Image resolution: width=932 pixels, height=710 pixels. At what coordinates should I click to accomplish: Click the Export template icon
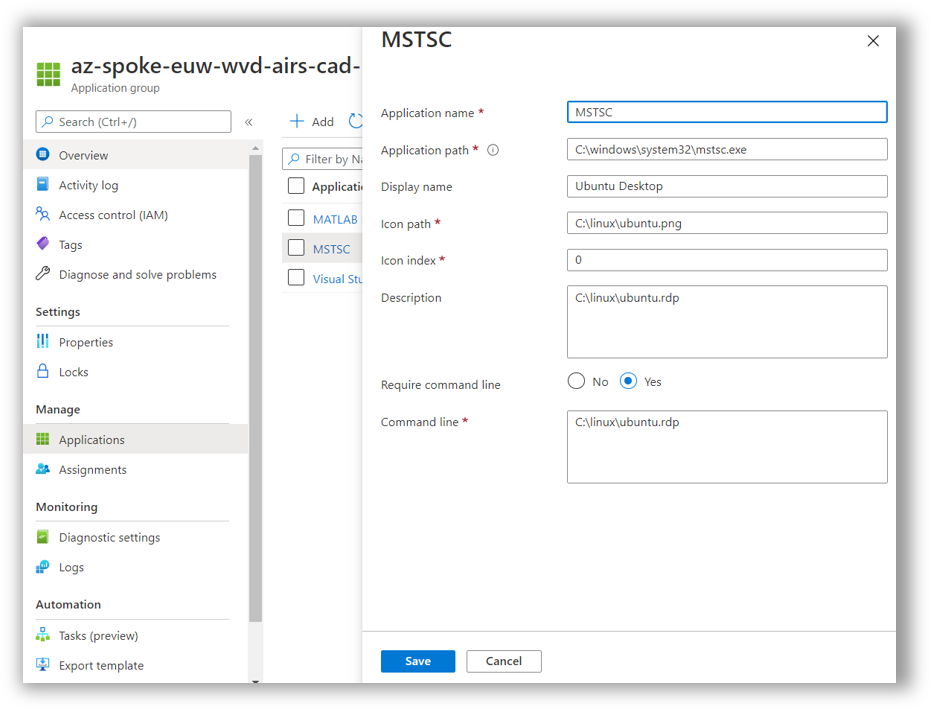pos(43,665)
